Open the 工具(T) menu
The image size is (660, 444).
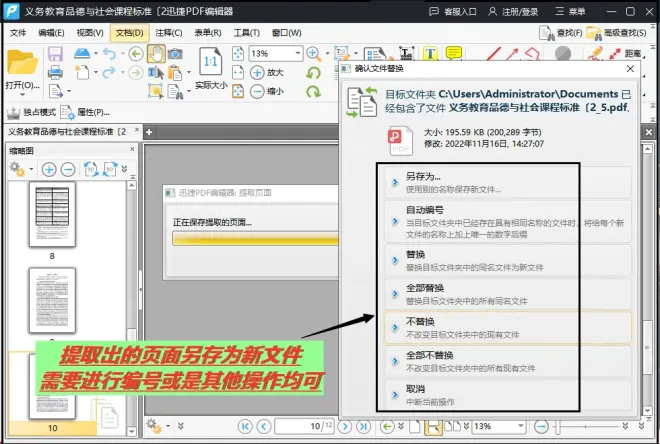[x=247, y=33]
